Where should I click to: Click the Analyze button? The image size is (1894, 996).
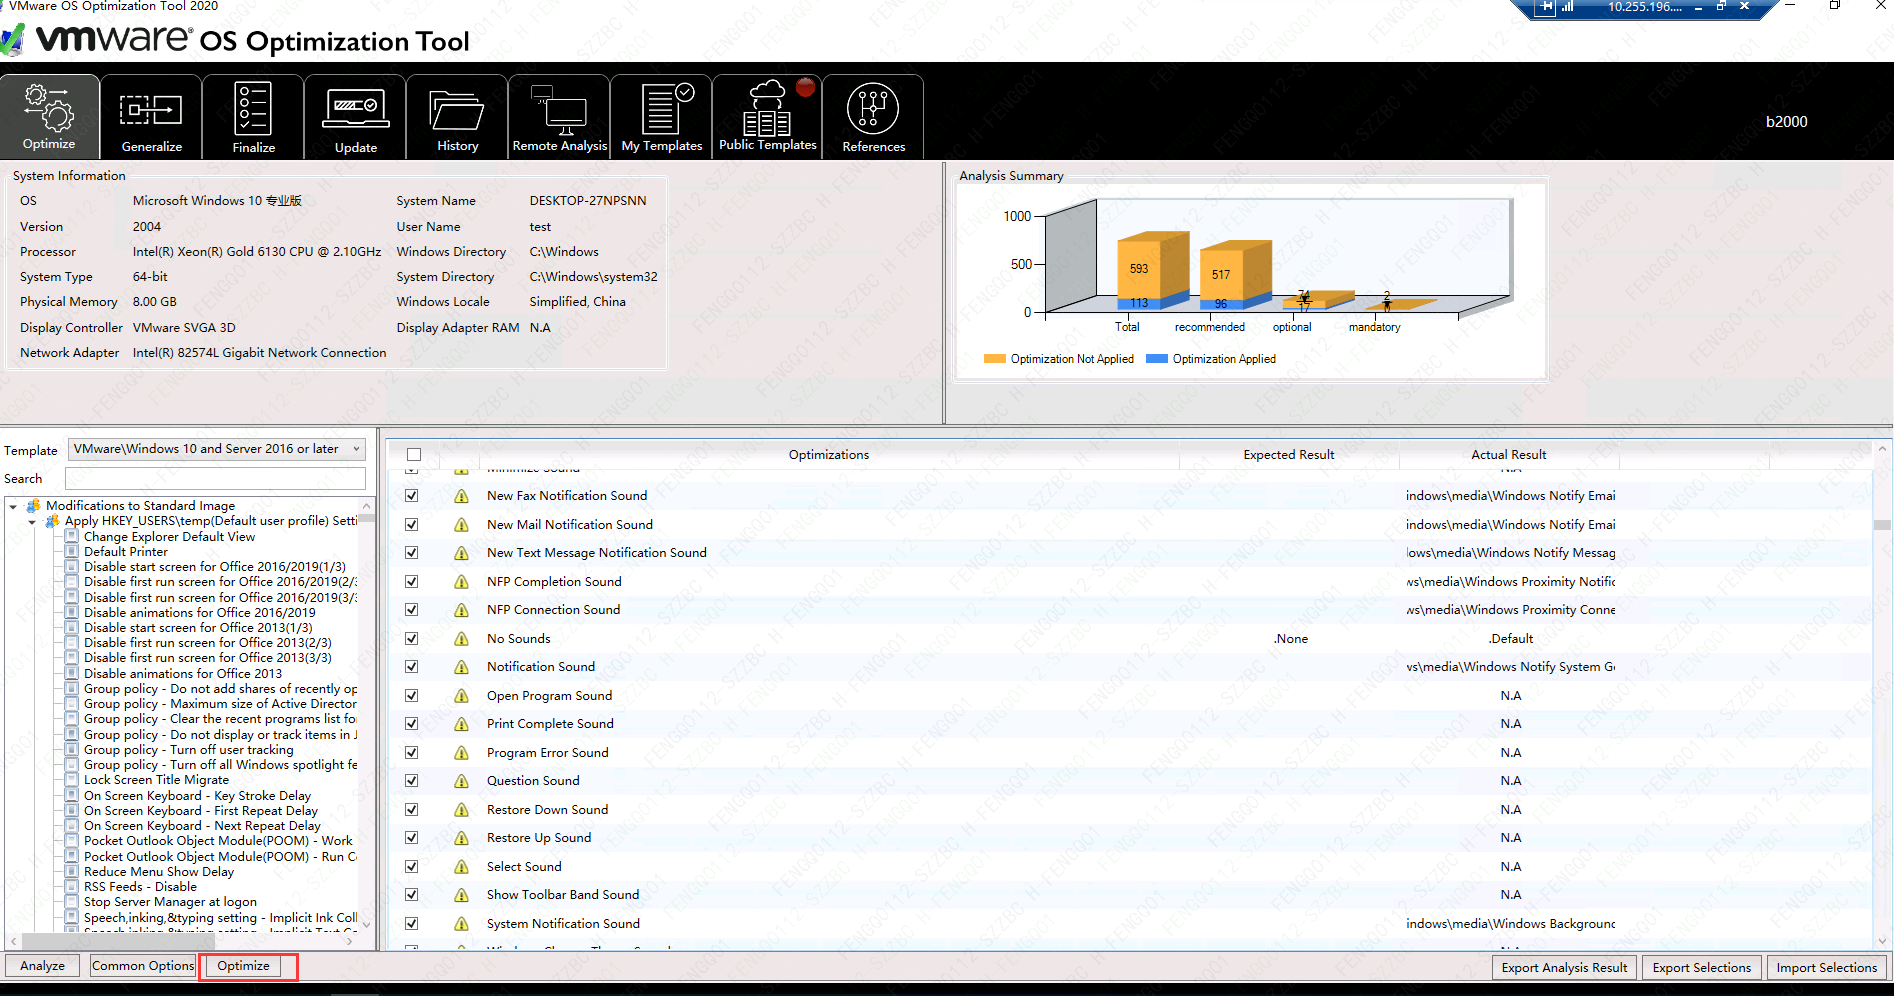(x=41, y=965)
